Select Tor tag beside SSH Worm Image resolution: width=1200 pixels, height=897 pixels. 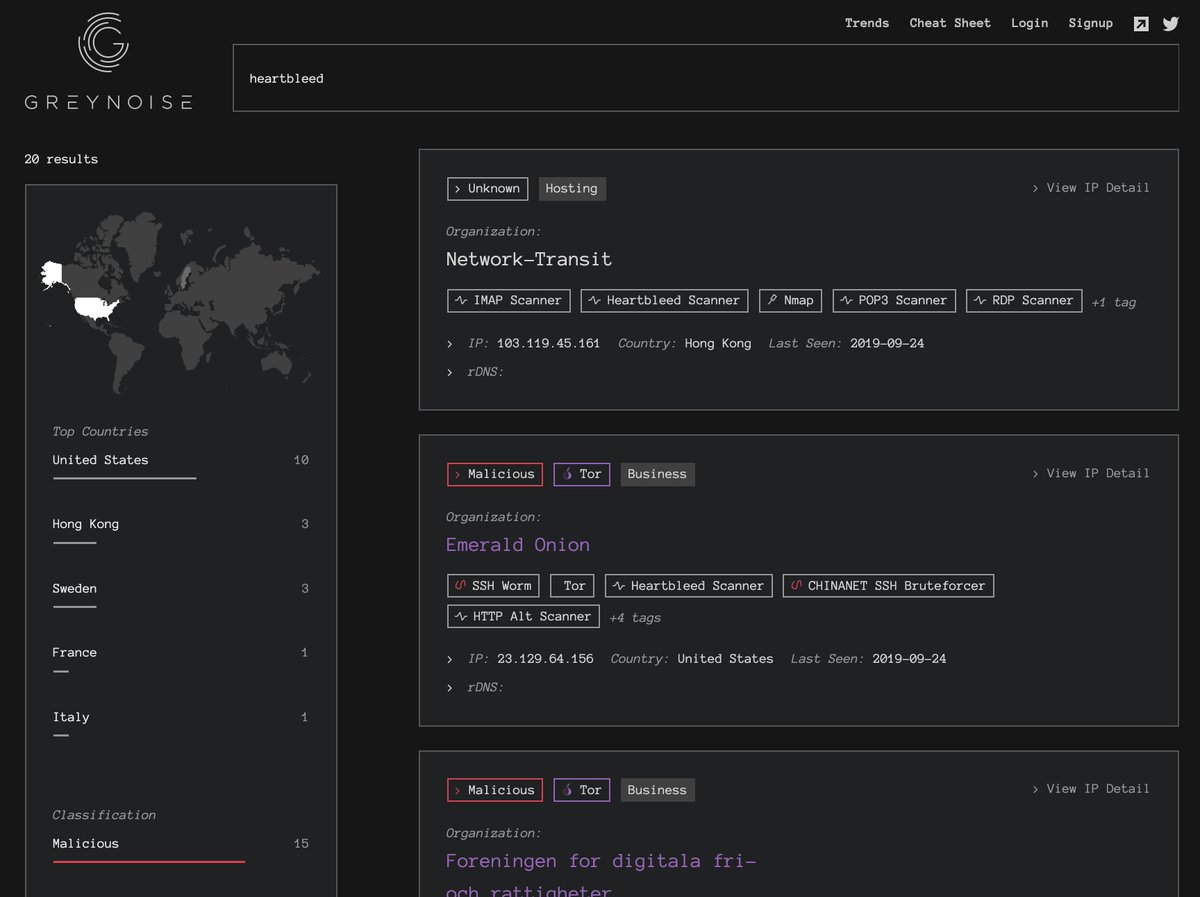tap(573, 586)
